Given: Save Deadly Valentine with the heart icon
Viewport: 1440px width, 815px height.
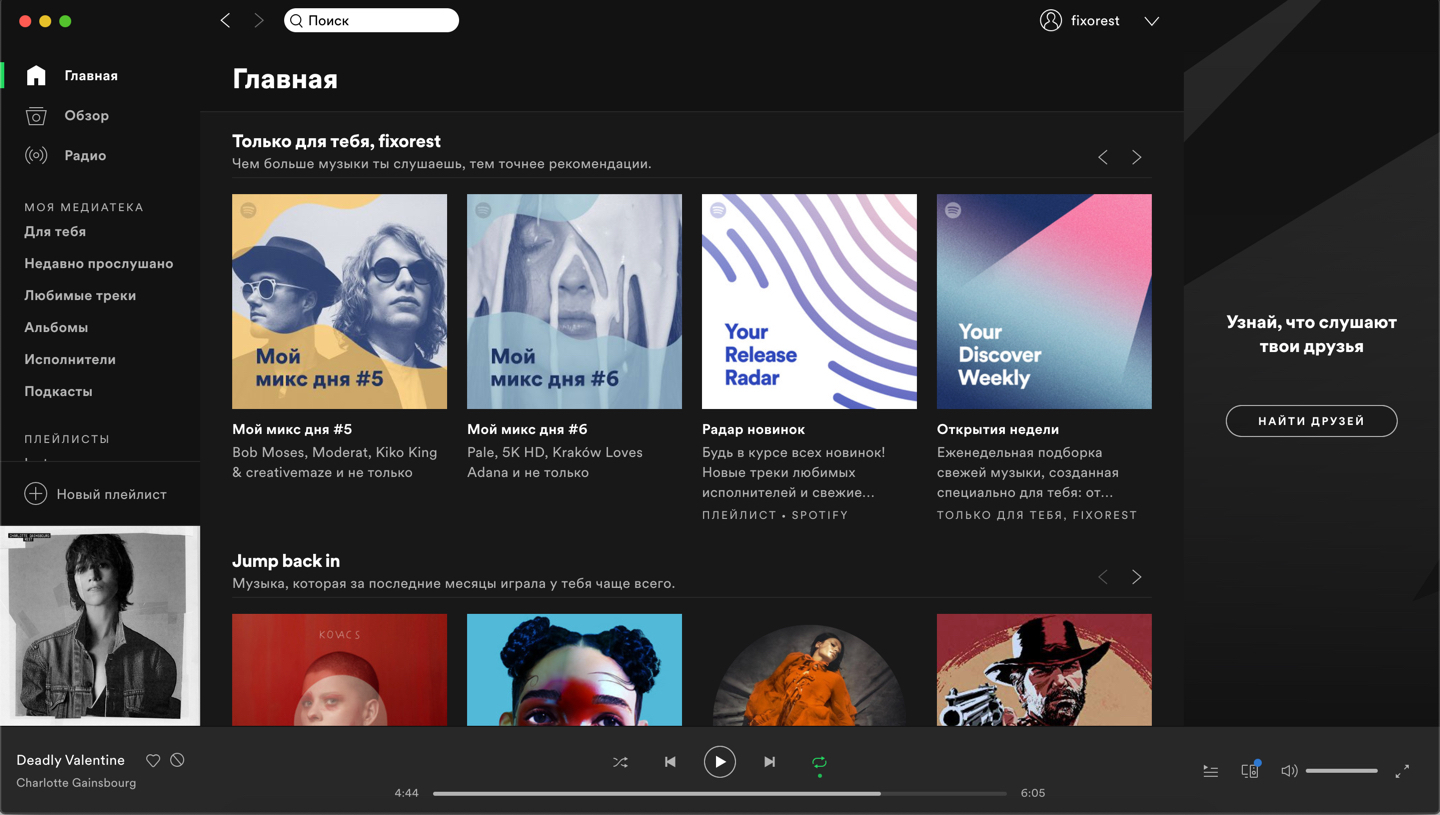Looking at the screenshot, I should [153, 761].
